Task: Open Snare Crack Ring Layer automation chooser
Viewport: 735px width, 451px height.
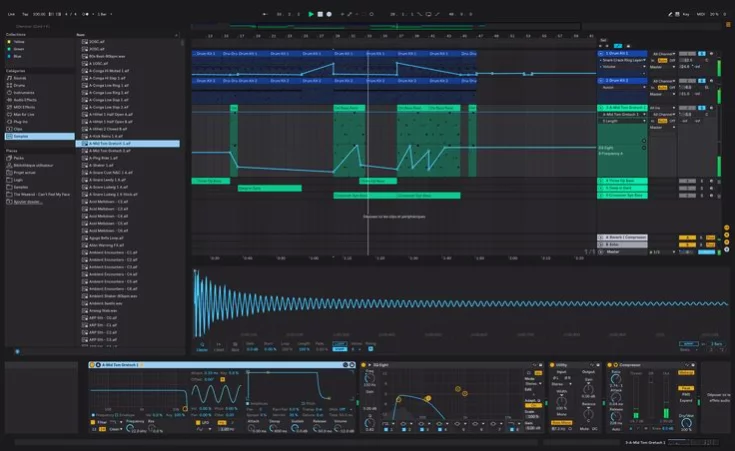Action: (623, 60)
